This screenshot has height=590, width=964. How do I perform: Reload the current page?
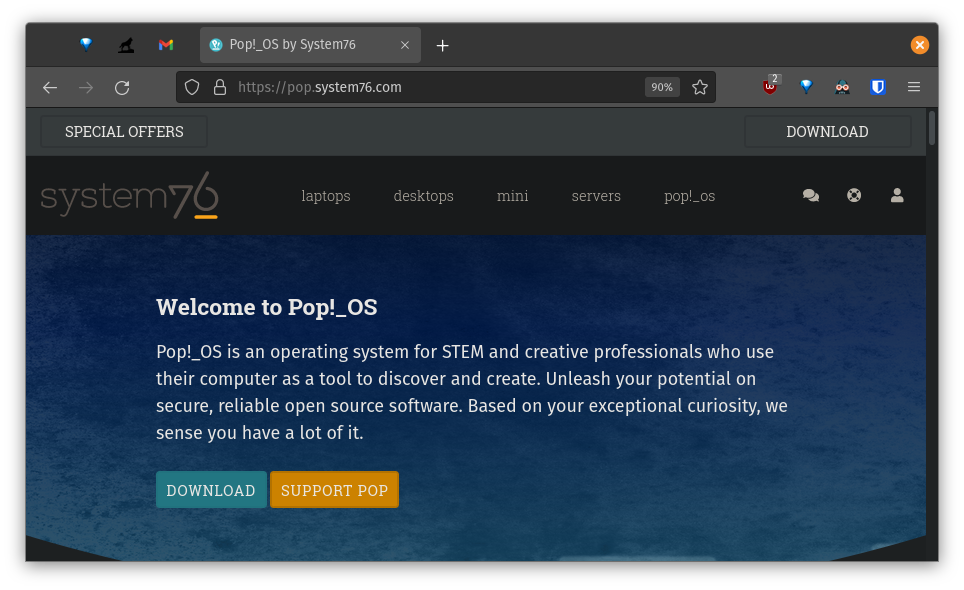coord(122,88)
